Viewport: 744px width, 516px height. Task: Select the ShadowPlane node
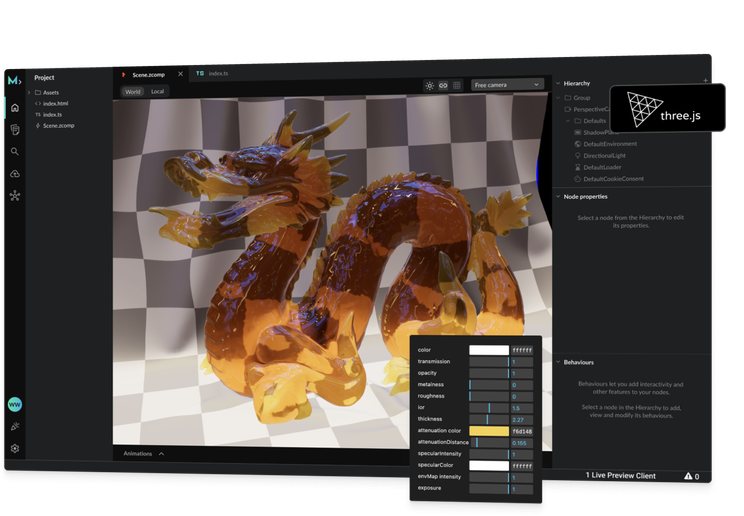coord(600,132)
